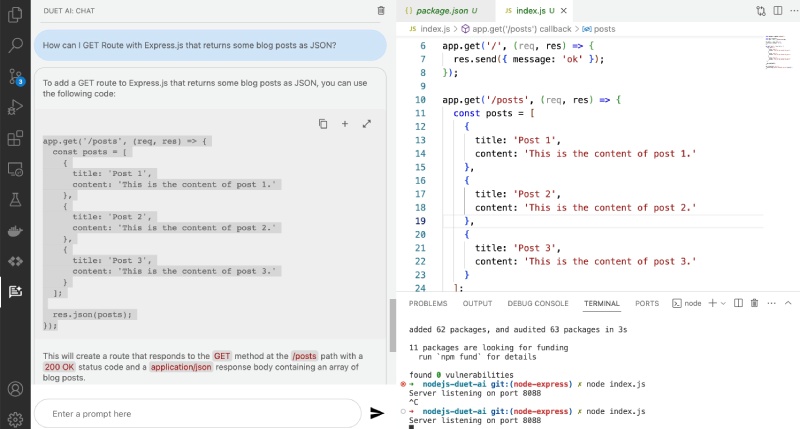The width and height of the screenshot is (800, 429).
Task: Click the prompt input field
Action: coord(198,414)
